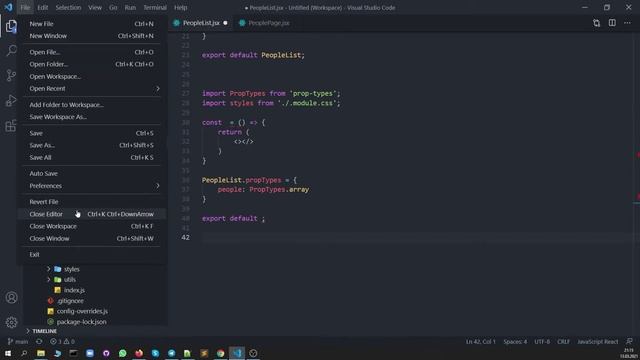640x360 pixels.
Task: Click the Visual Studio Code taskbar icon
Action: click(237, 353)
